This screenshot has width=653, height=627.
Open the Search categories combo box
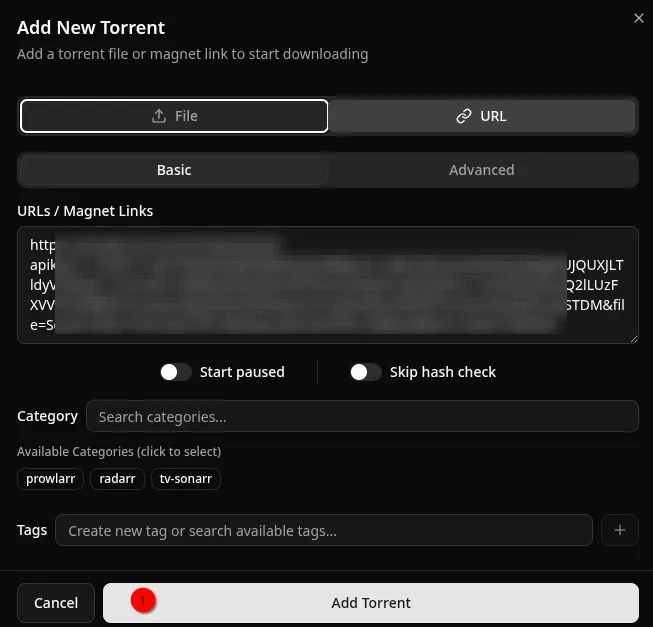(362, 417)
